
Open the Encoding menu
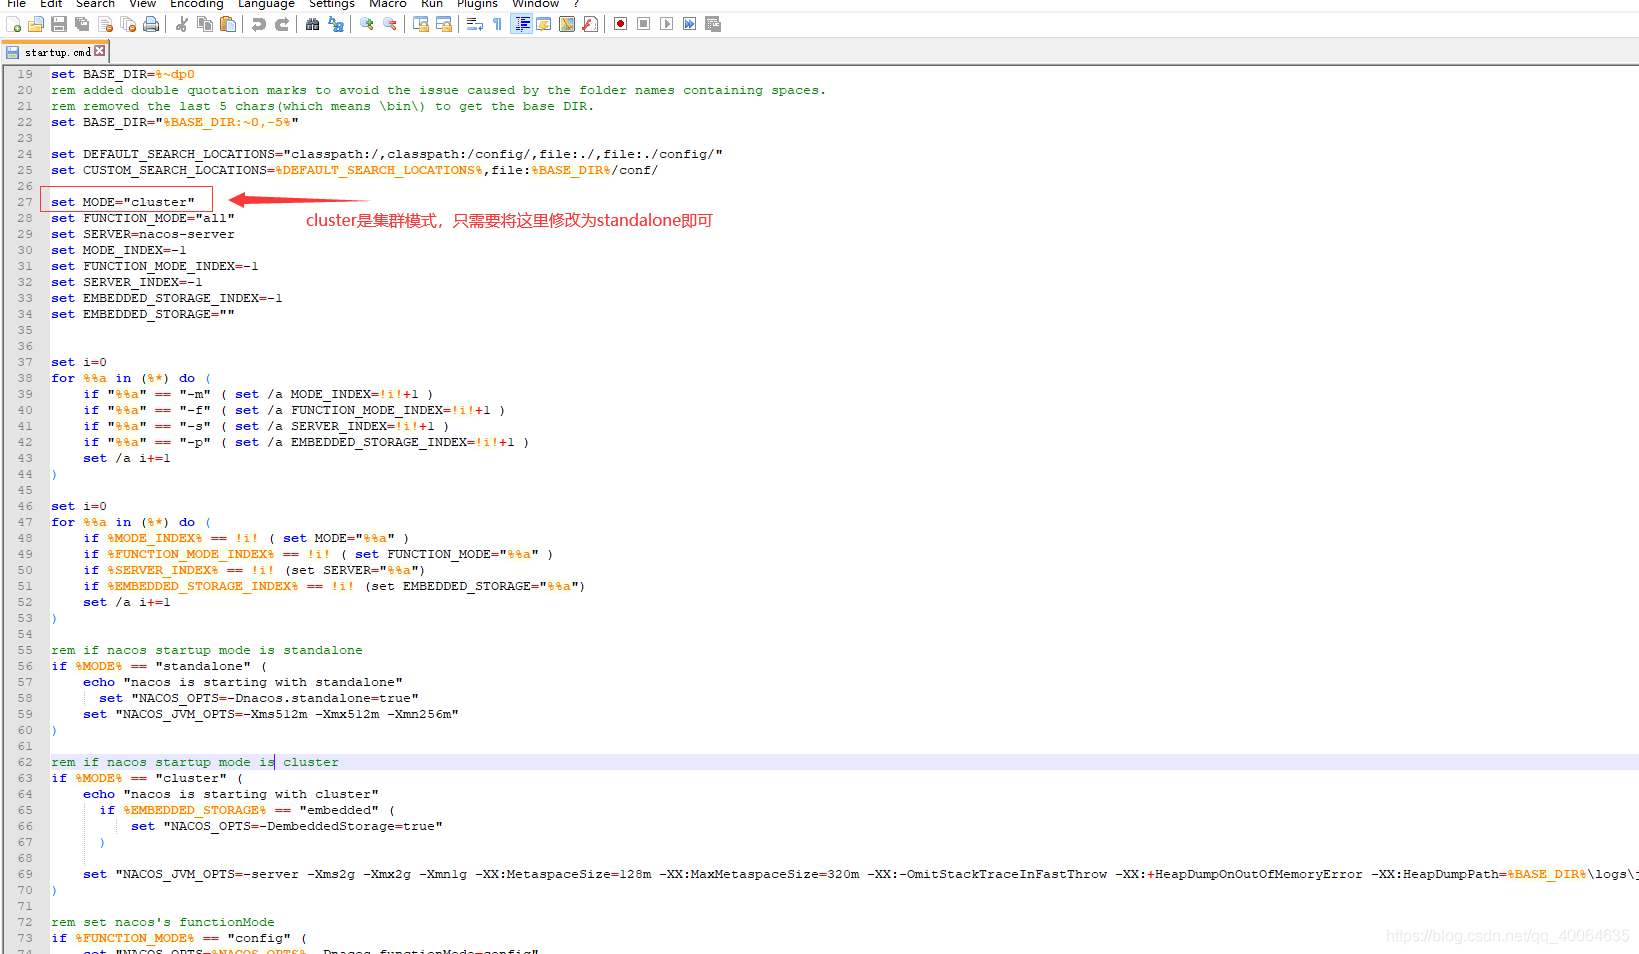197,4
